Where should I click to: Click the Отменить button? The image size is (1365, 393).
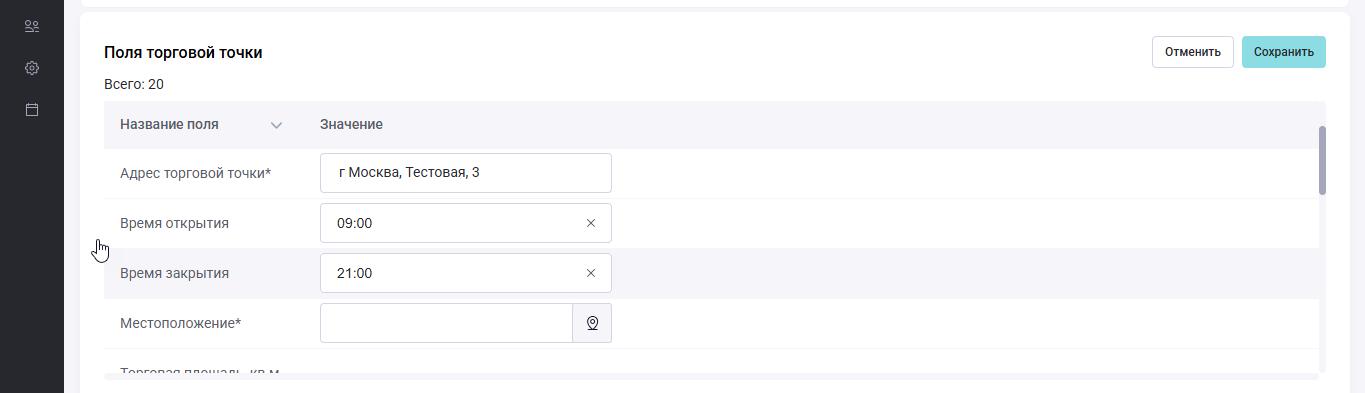pos(1192,52)
